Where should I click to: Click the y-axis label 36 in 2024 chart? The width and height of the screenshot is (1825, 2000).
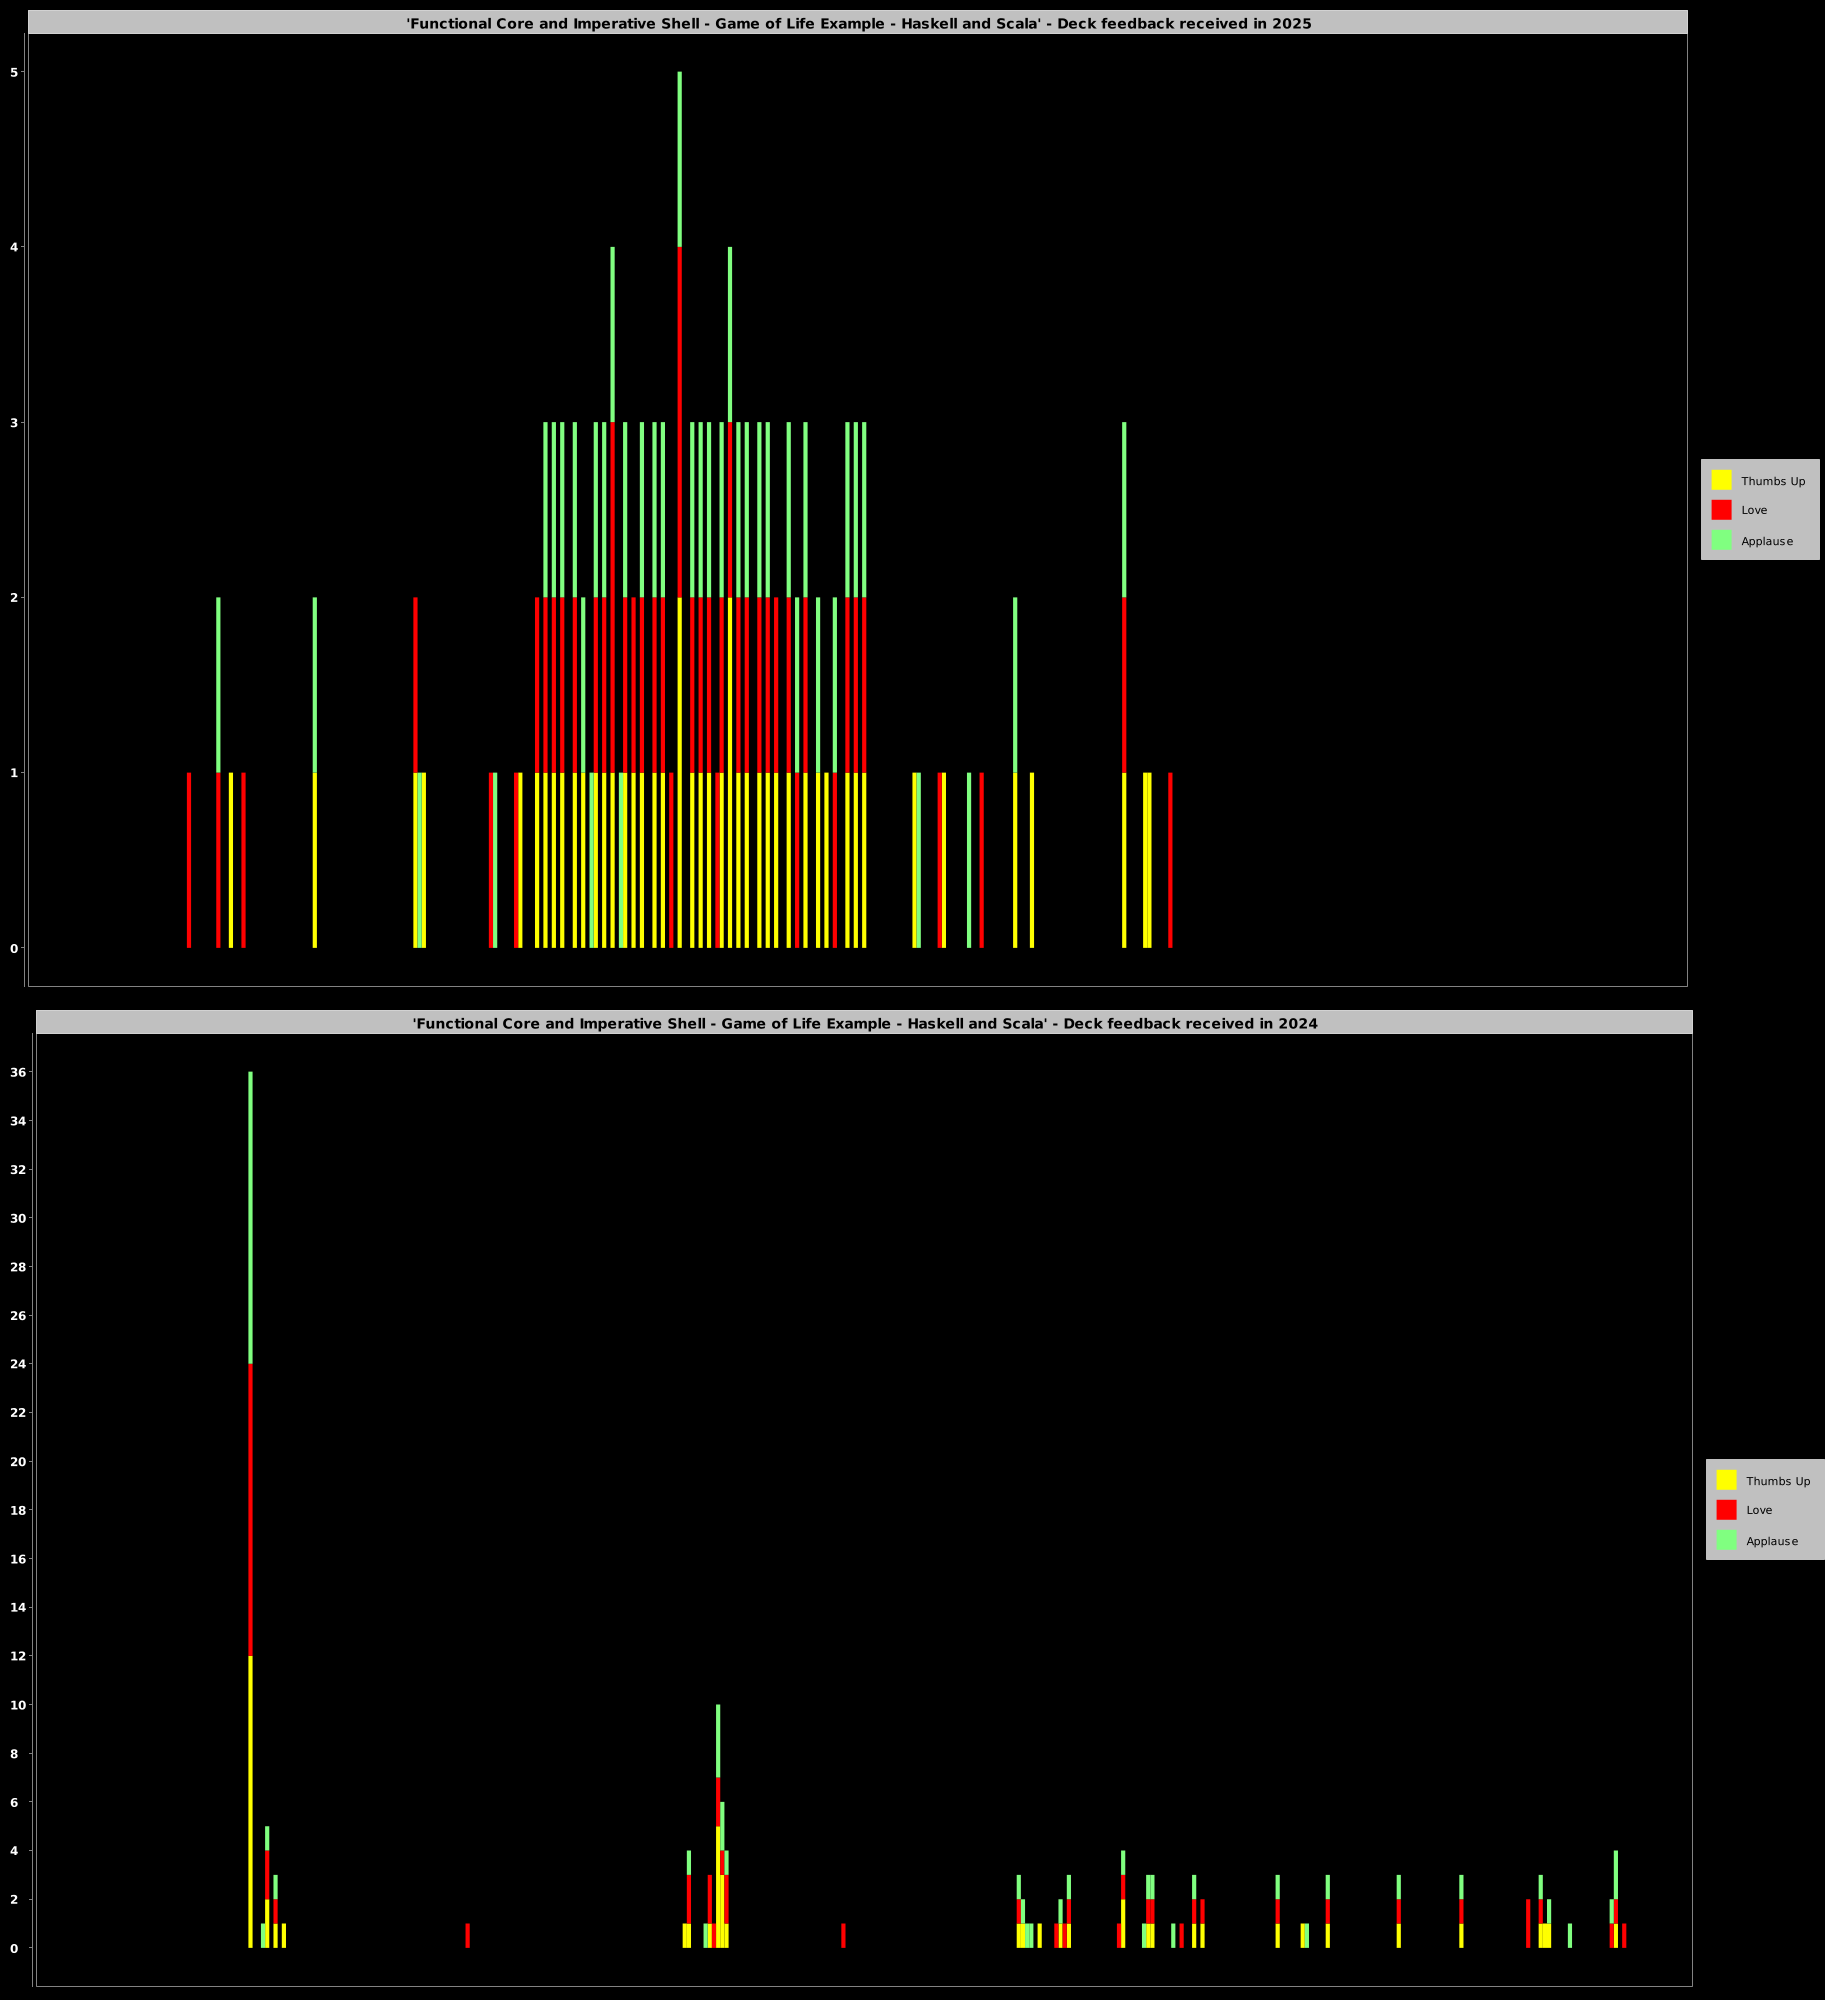pos(17,1072)
